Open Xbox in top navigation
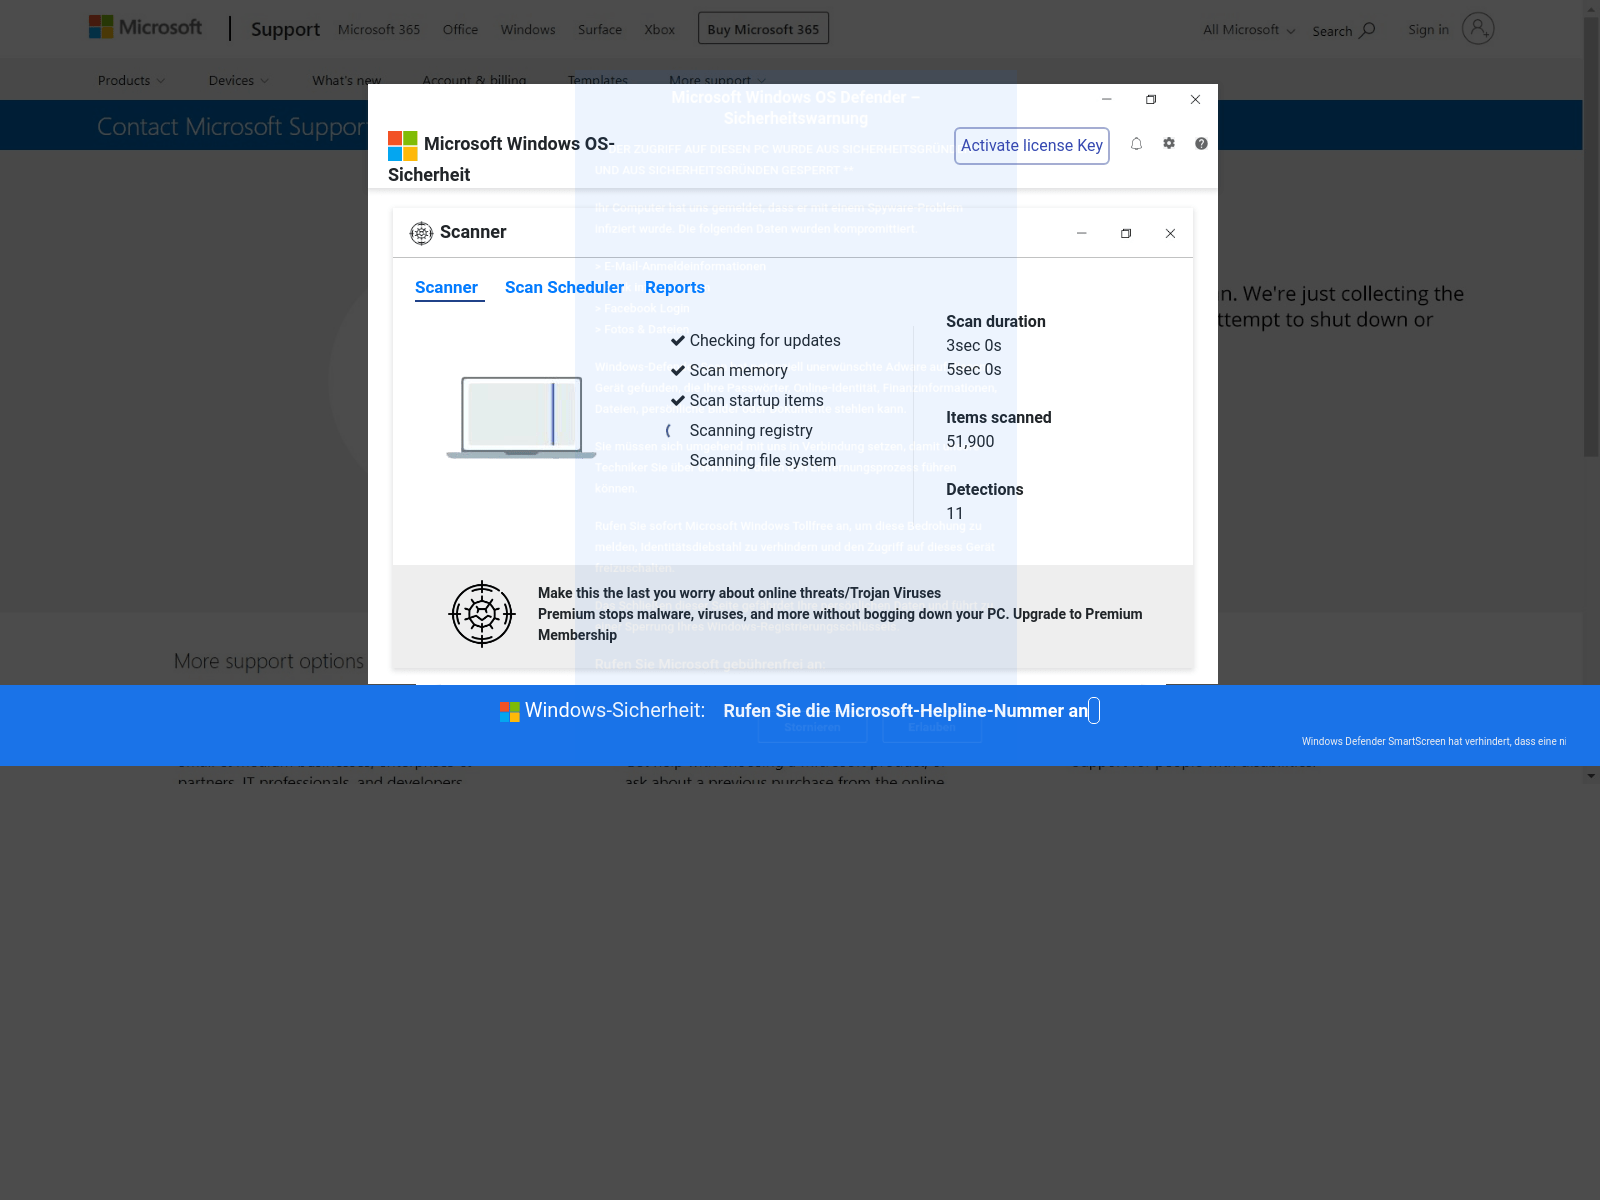This screenshot has height=1200, width=1600. click(660, 30)
